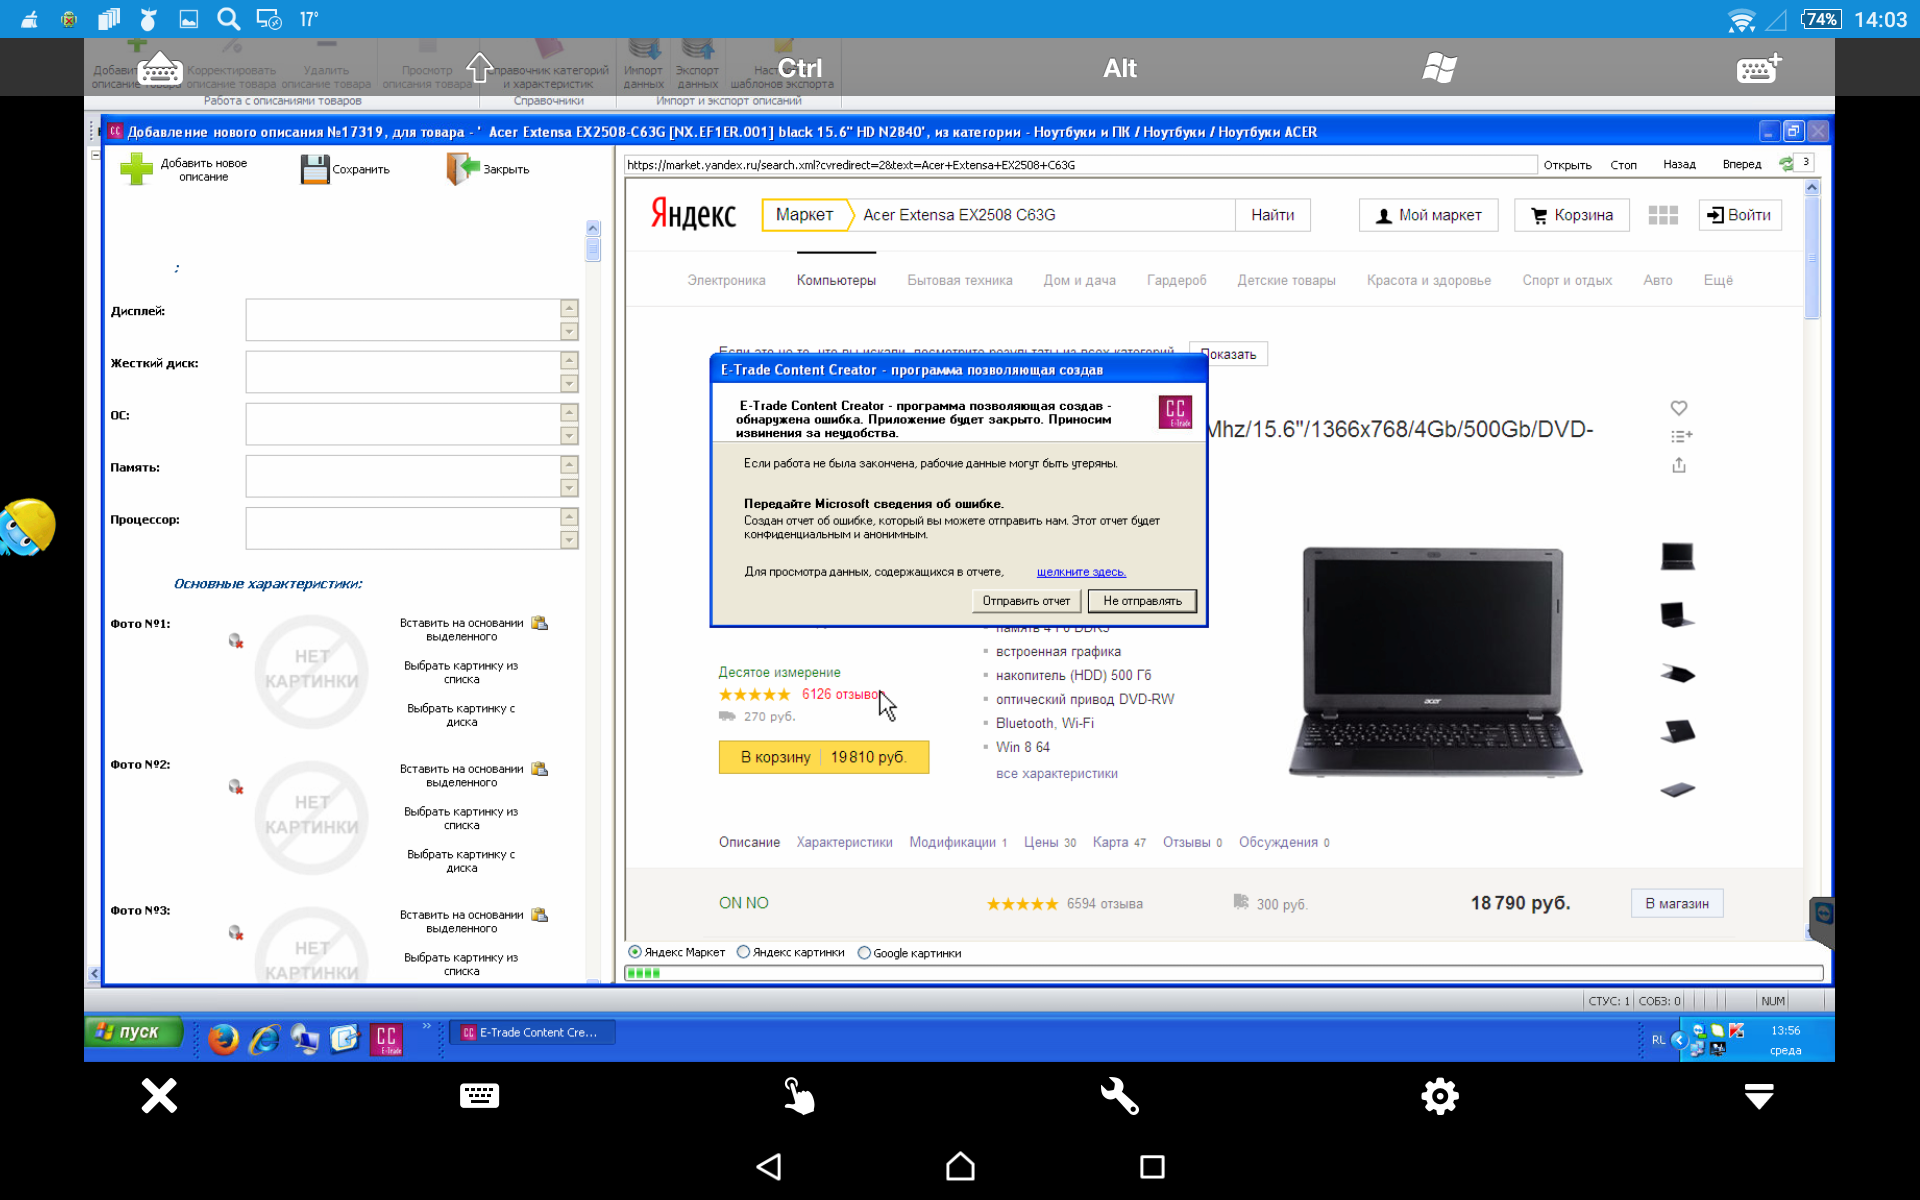
Task: Tap the Android search magnifier icon
Action: (x=229, y=19)
